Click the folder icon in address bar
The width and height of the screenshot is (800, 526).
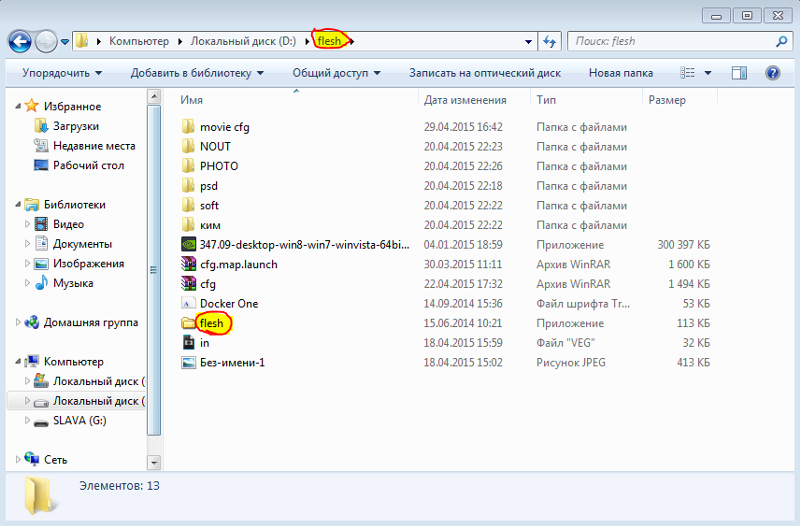point(82,41)
